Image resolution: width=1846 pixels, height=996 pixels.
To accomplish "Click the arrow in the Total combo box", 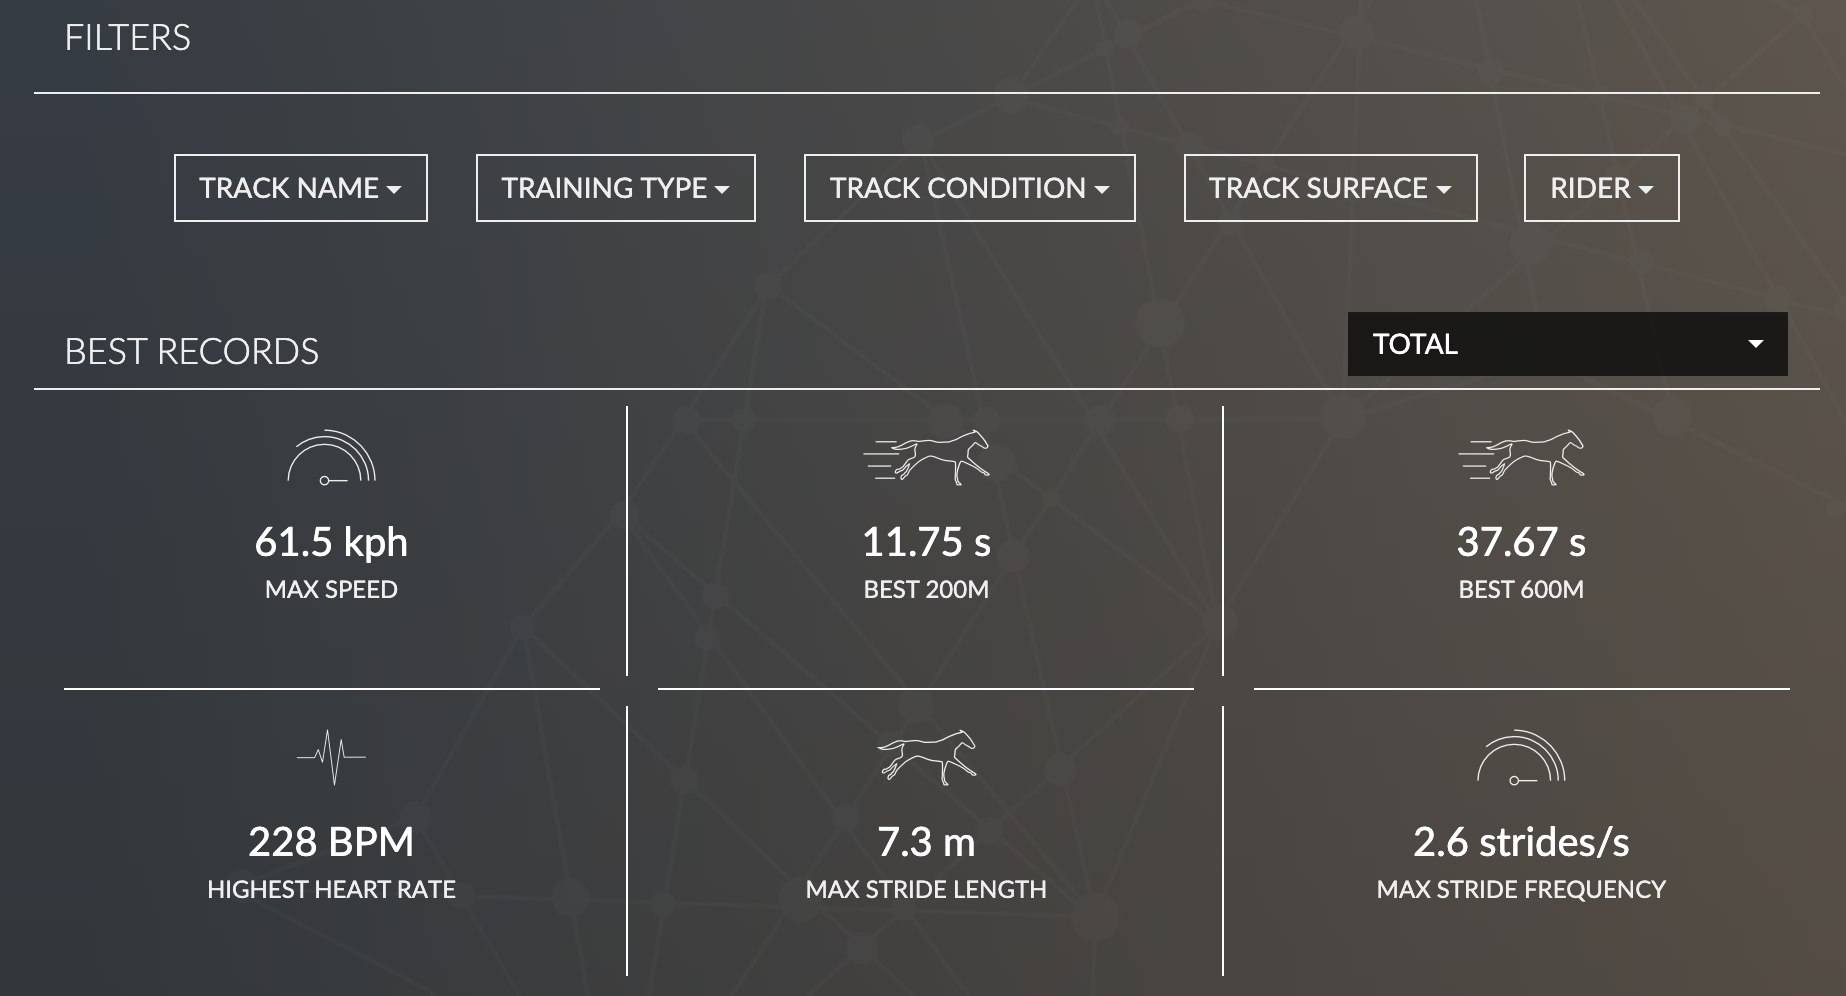I will tap(1755, 344).
